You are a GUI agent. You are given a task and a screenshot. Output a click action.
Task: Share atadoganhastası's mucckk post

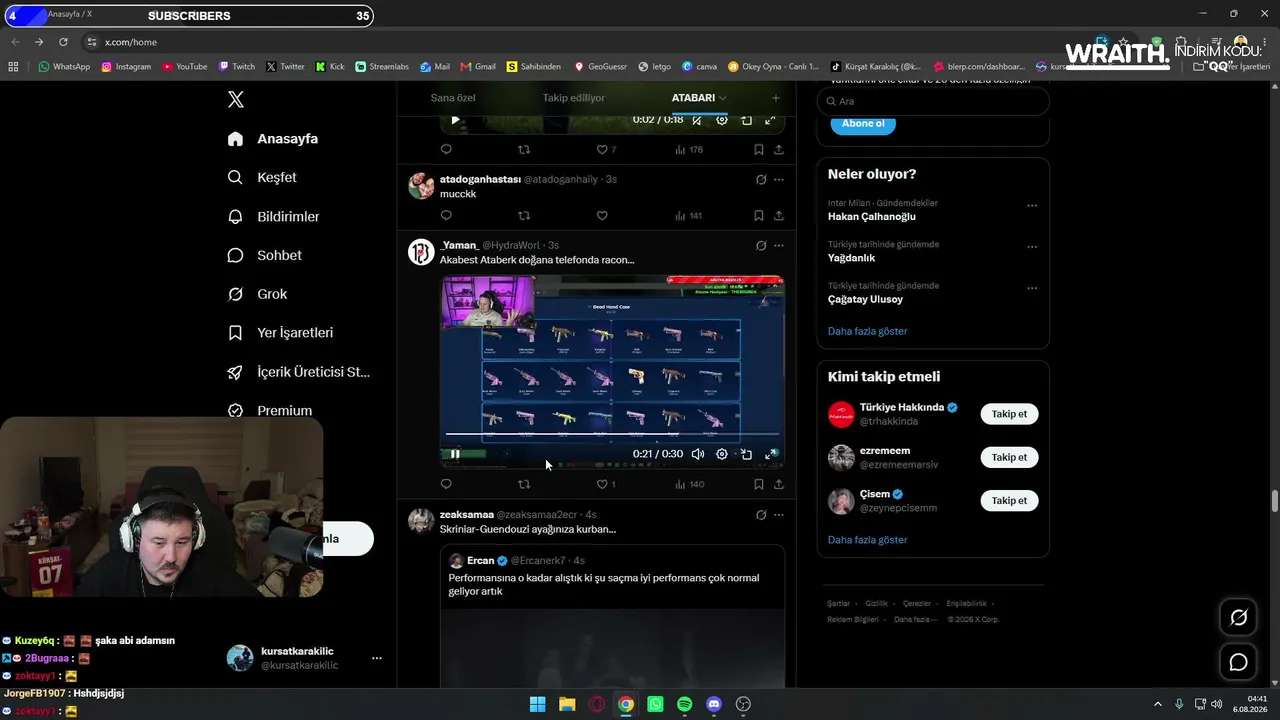(779, 215)
